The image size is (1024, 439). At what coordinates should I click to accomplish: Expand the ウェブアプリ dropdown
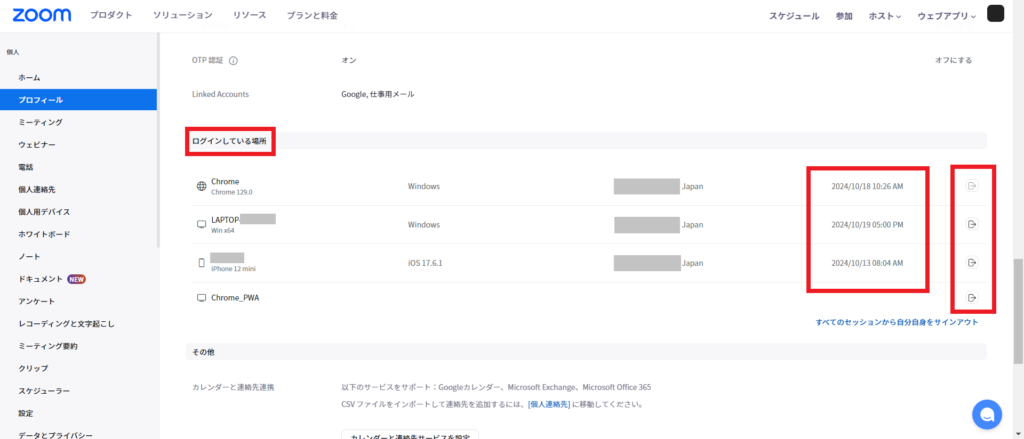pyautogui.click(x=946, y=16)
